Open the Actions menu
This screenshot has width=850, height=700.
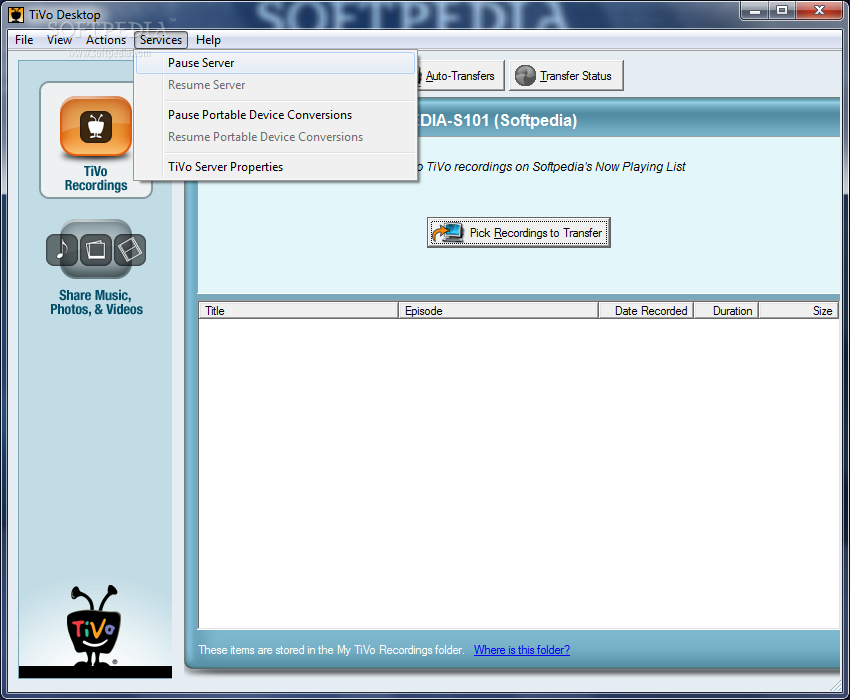tap(106, 40)
